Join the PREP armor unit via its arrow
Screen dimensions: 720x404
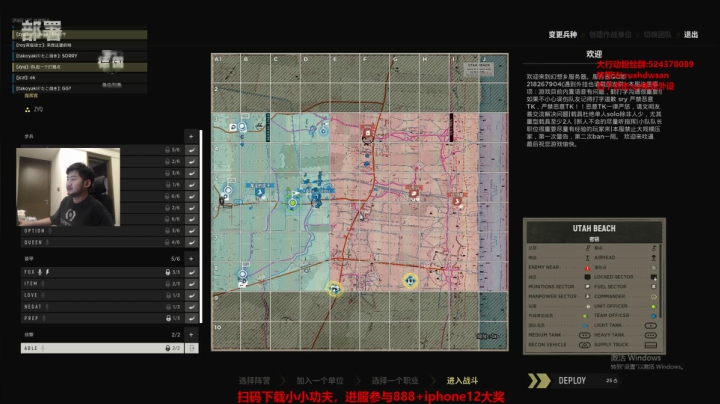191,318
